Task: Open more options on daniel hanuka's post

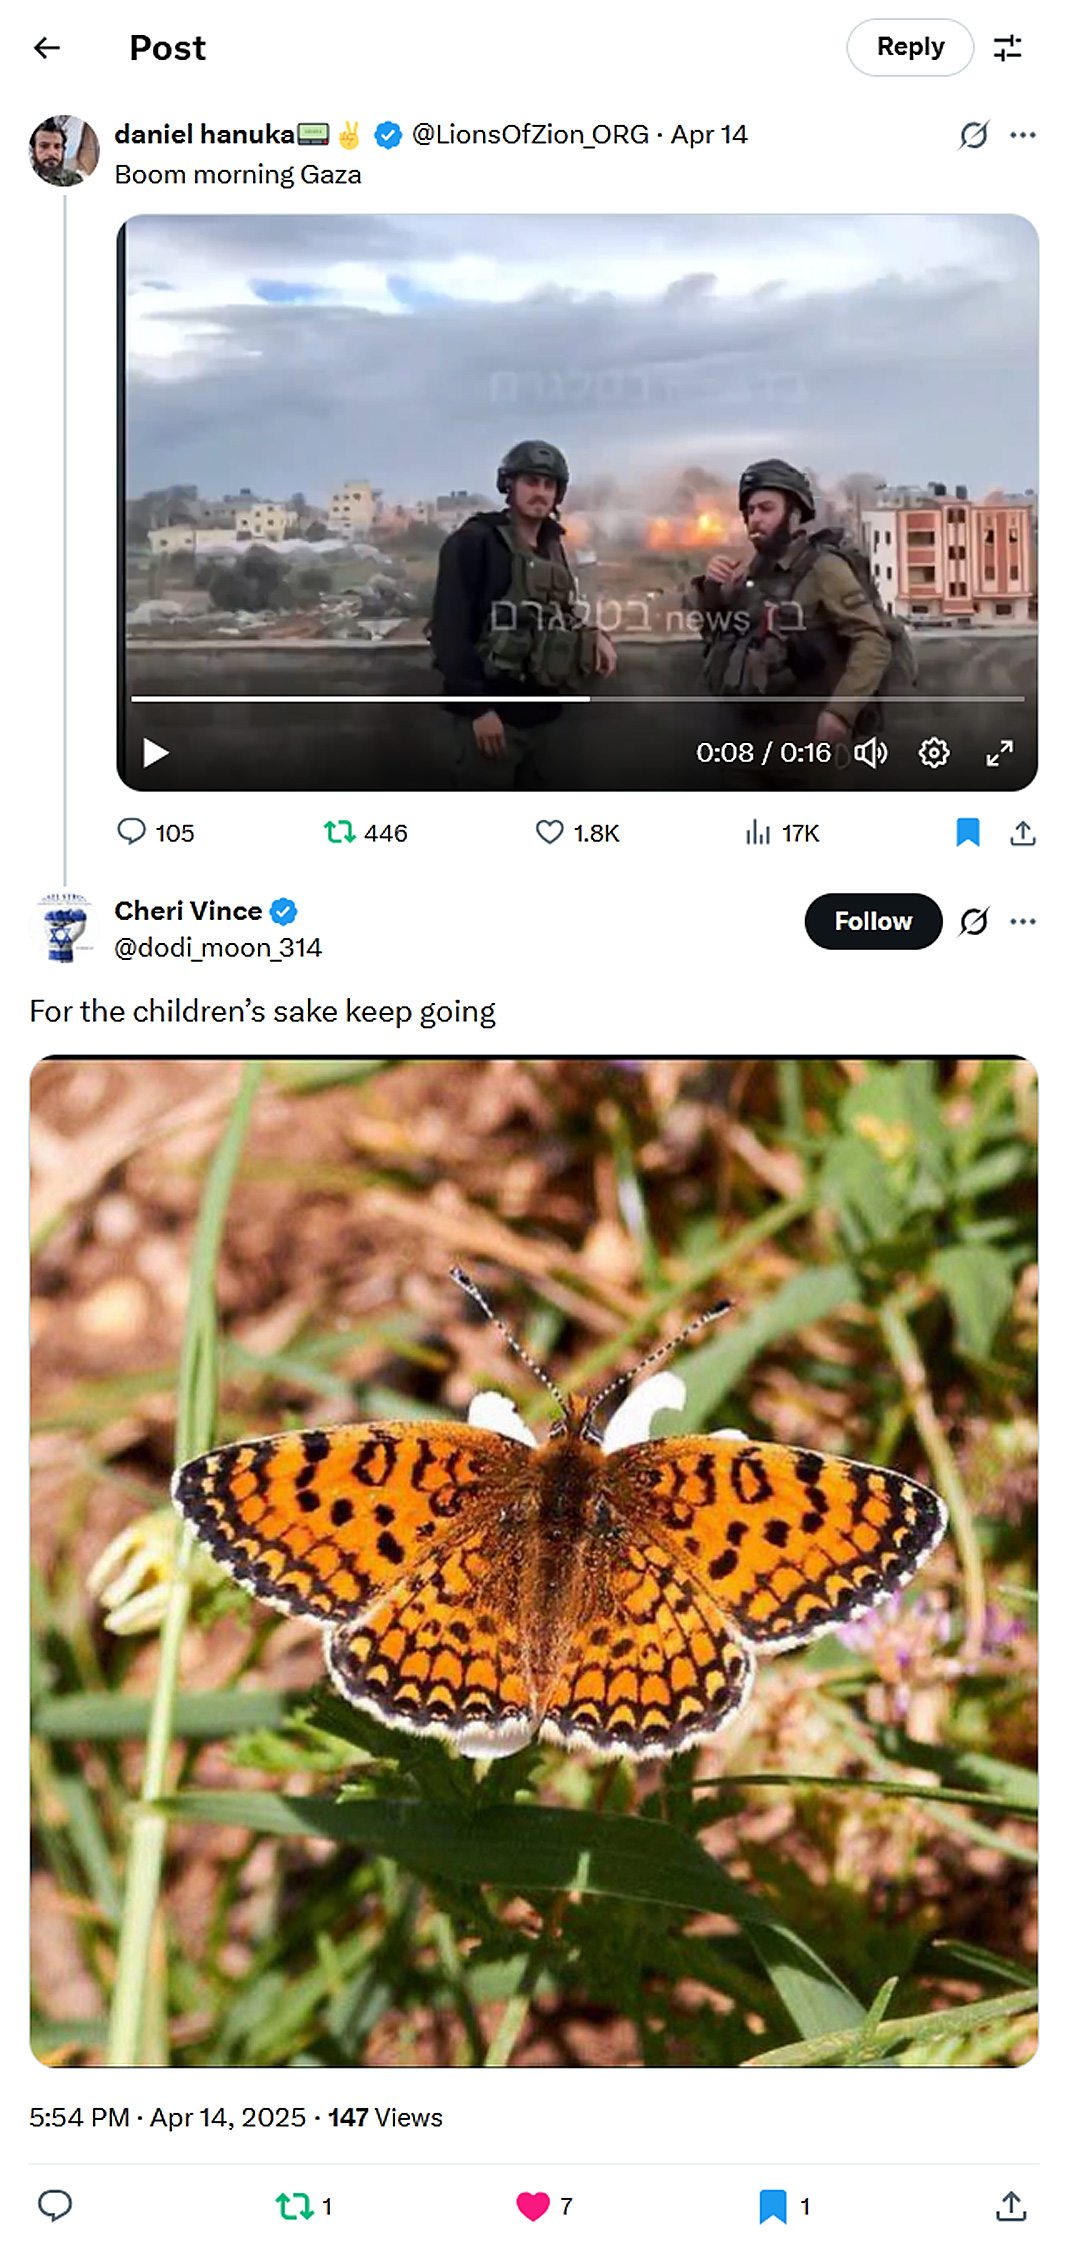Action: coord(1023,135)
